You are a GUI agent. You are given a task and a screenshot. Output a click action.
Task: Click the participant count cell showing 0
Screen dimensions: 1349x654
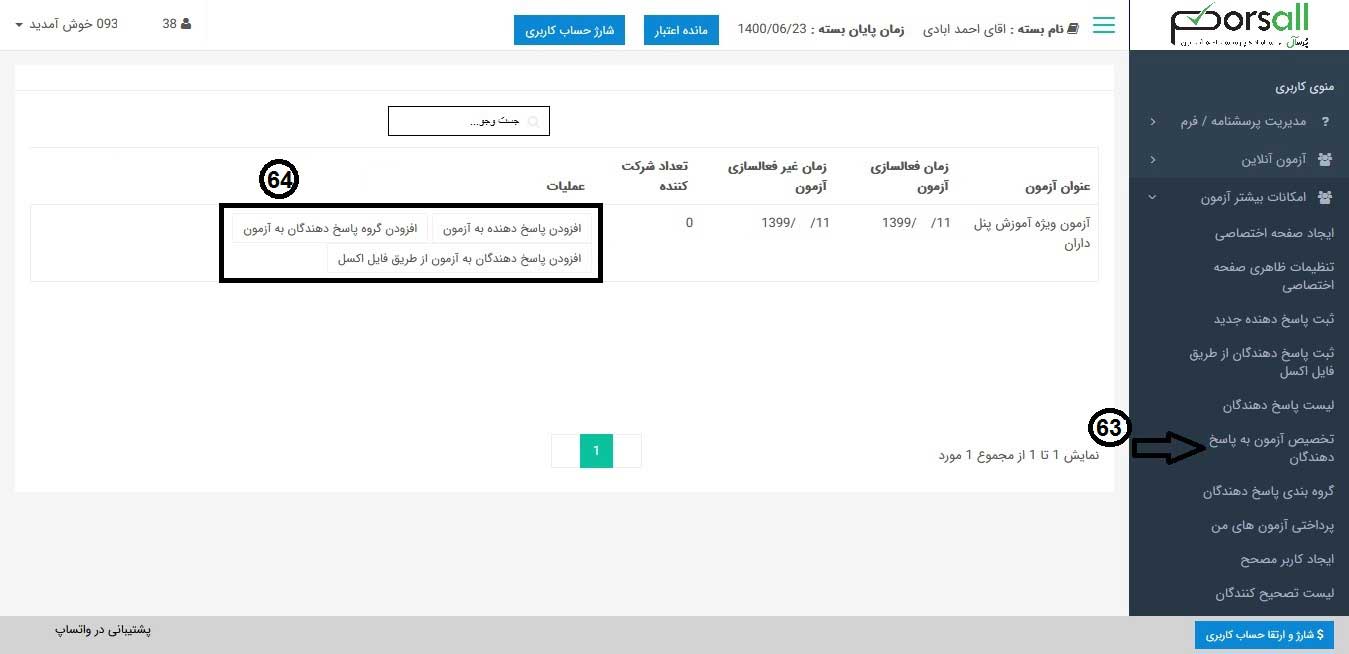689,223
